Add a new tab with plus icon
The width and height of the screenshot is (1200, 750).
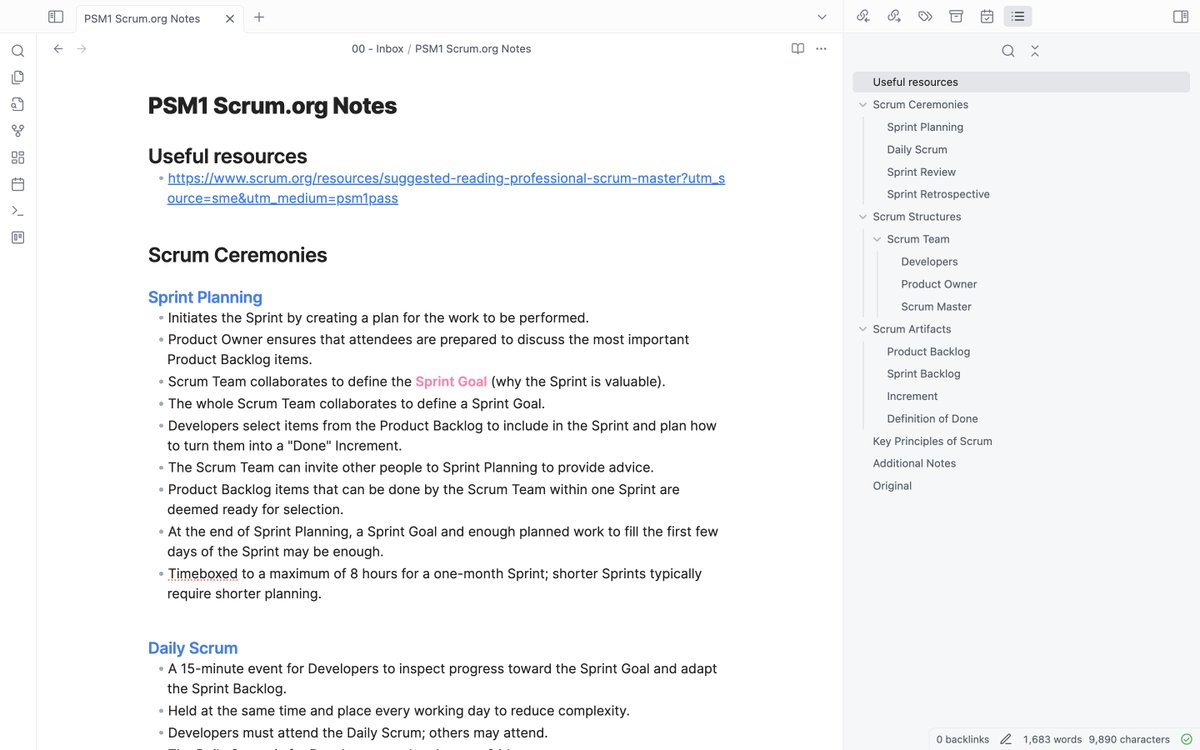(x=259, y=17)
